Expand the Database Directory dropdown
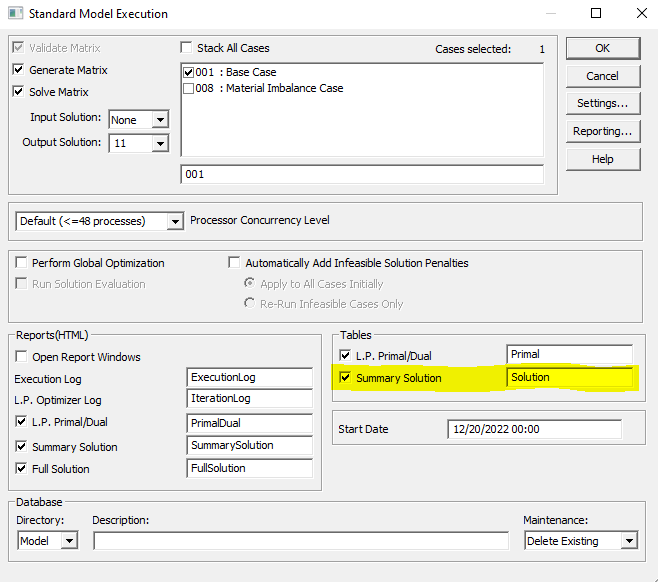 pos(69,541)
